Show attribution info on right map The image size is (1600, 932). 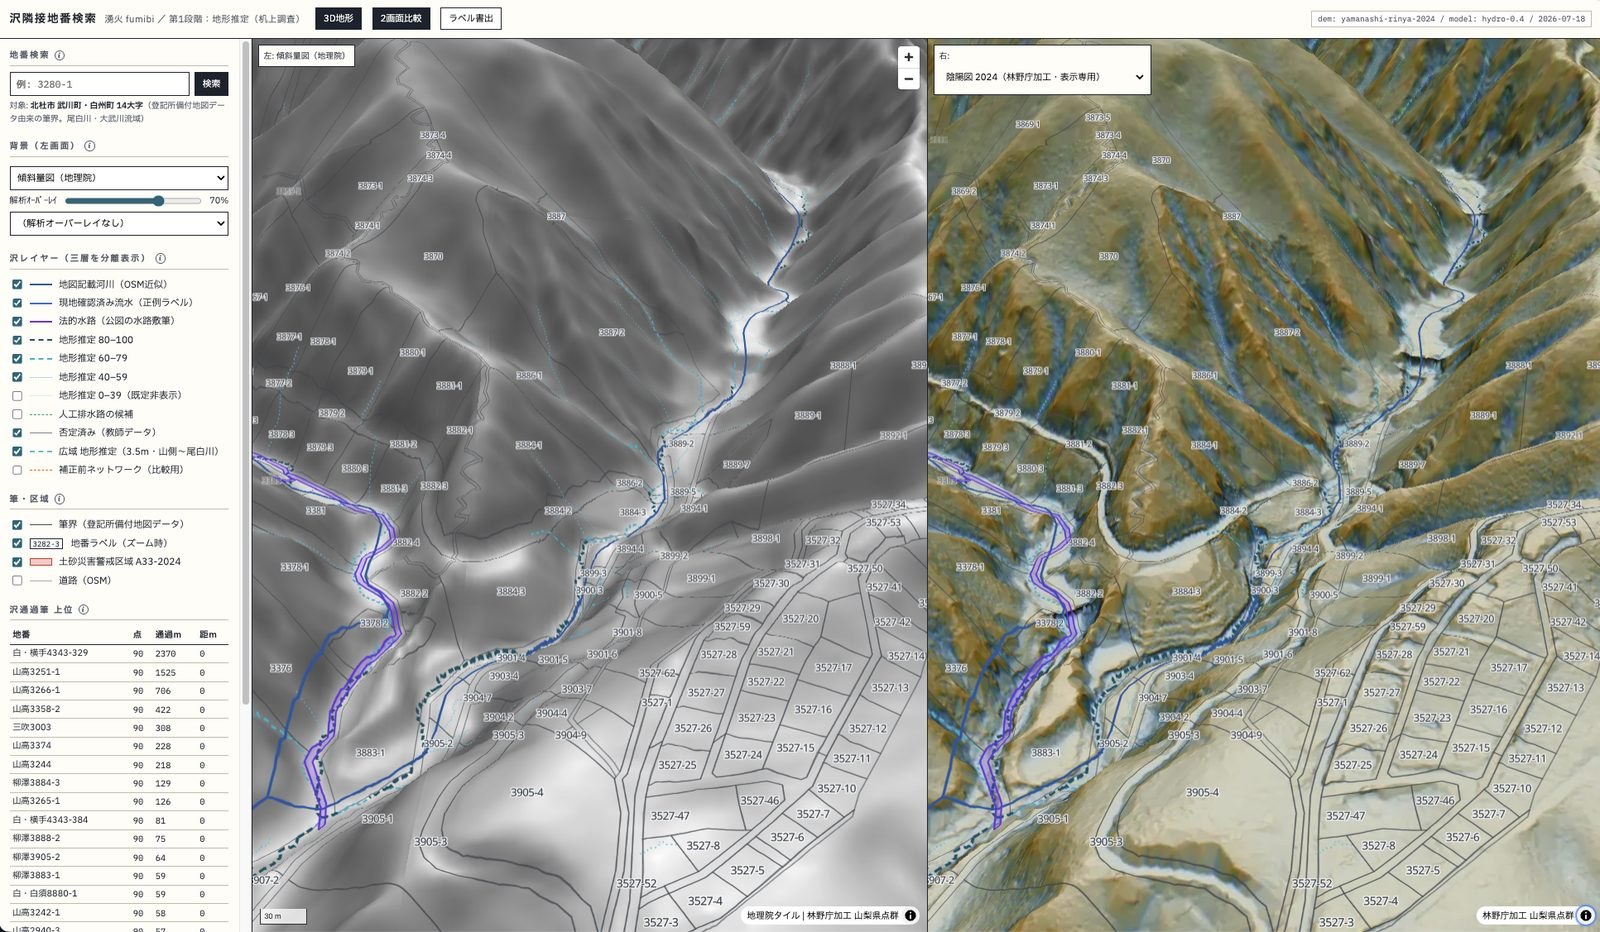1585,915
